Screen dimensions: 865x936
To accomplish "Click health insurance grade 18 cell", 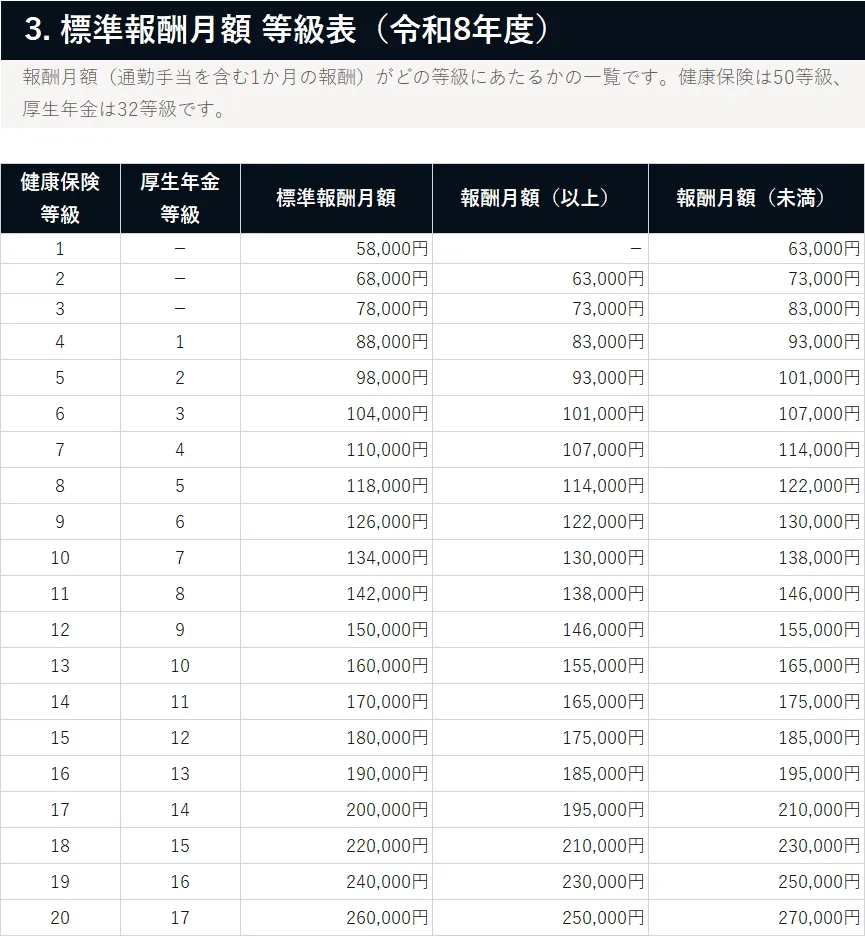I will click(x=60, y=845).
